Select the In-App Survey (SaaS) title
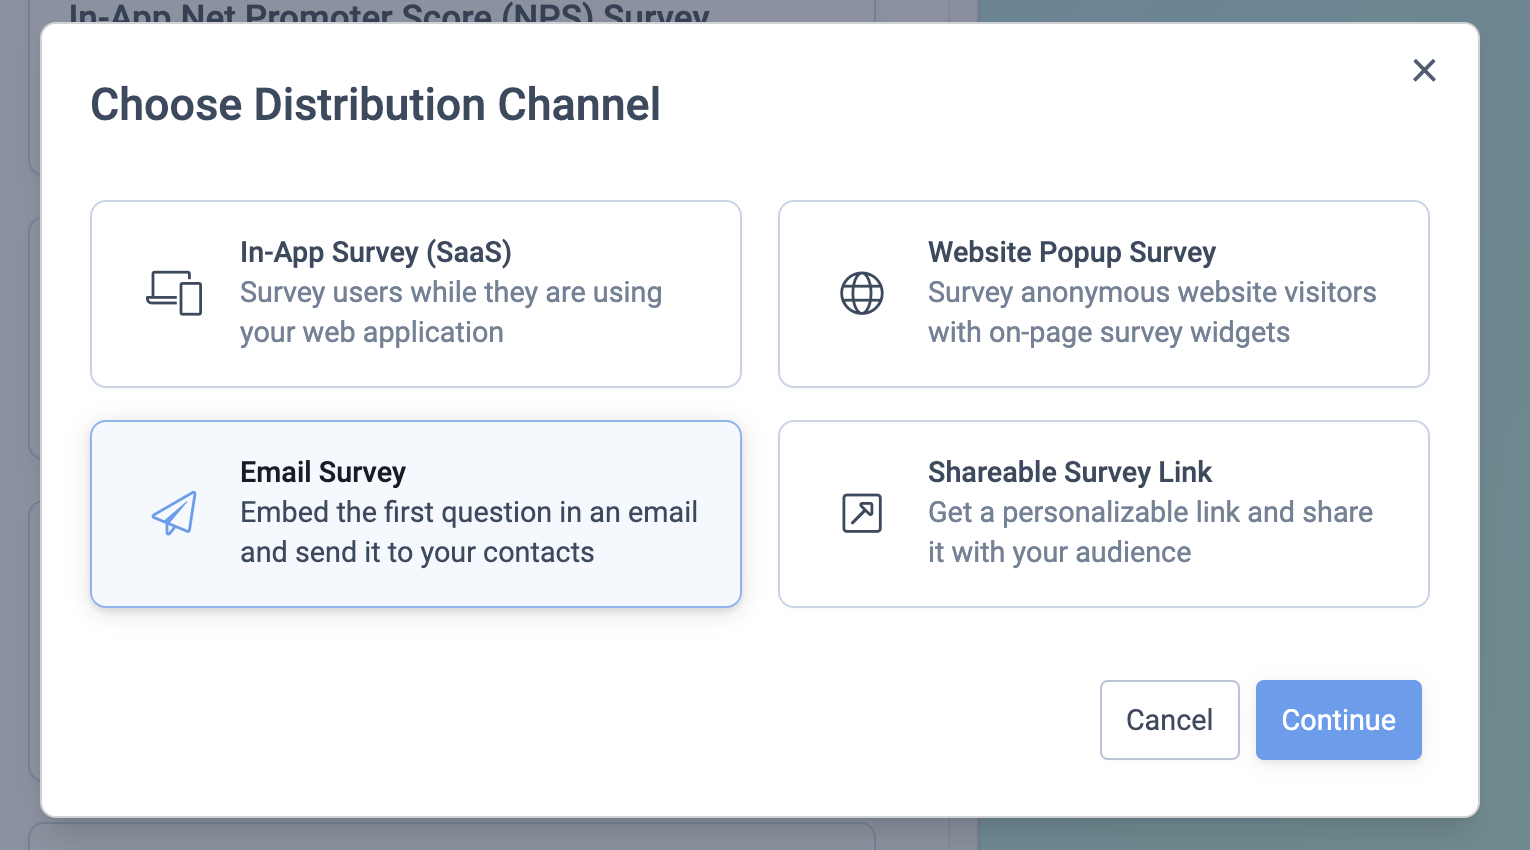Image resolution: width=1530 pixels, height=850 pixels. coord(375,252)
